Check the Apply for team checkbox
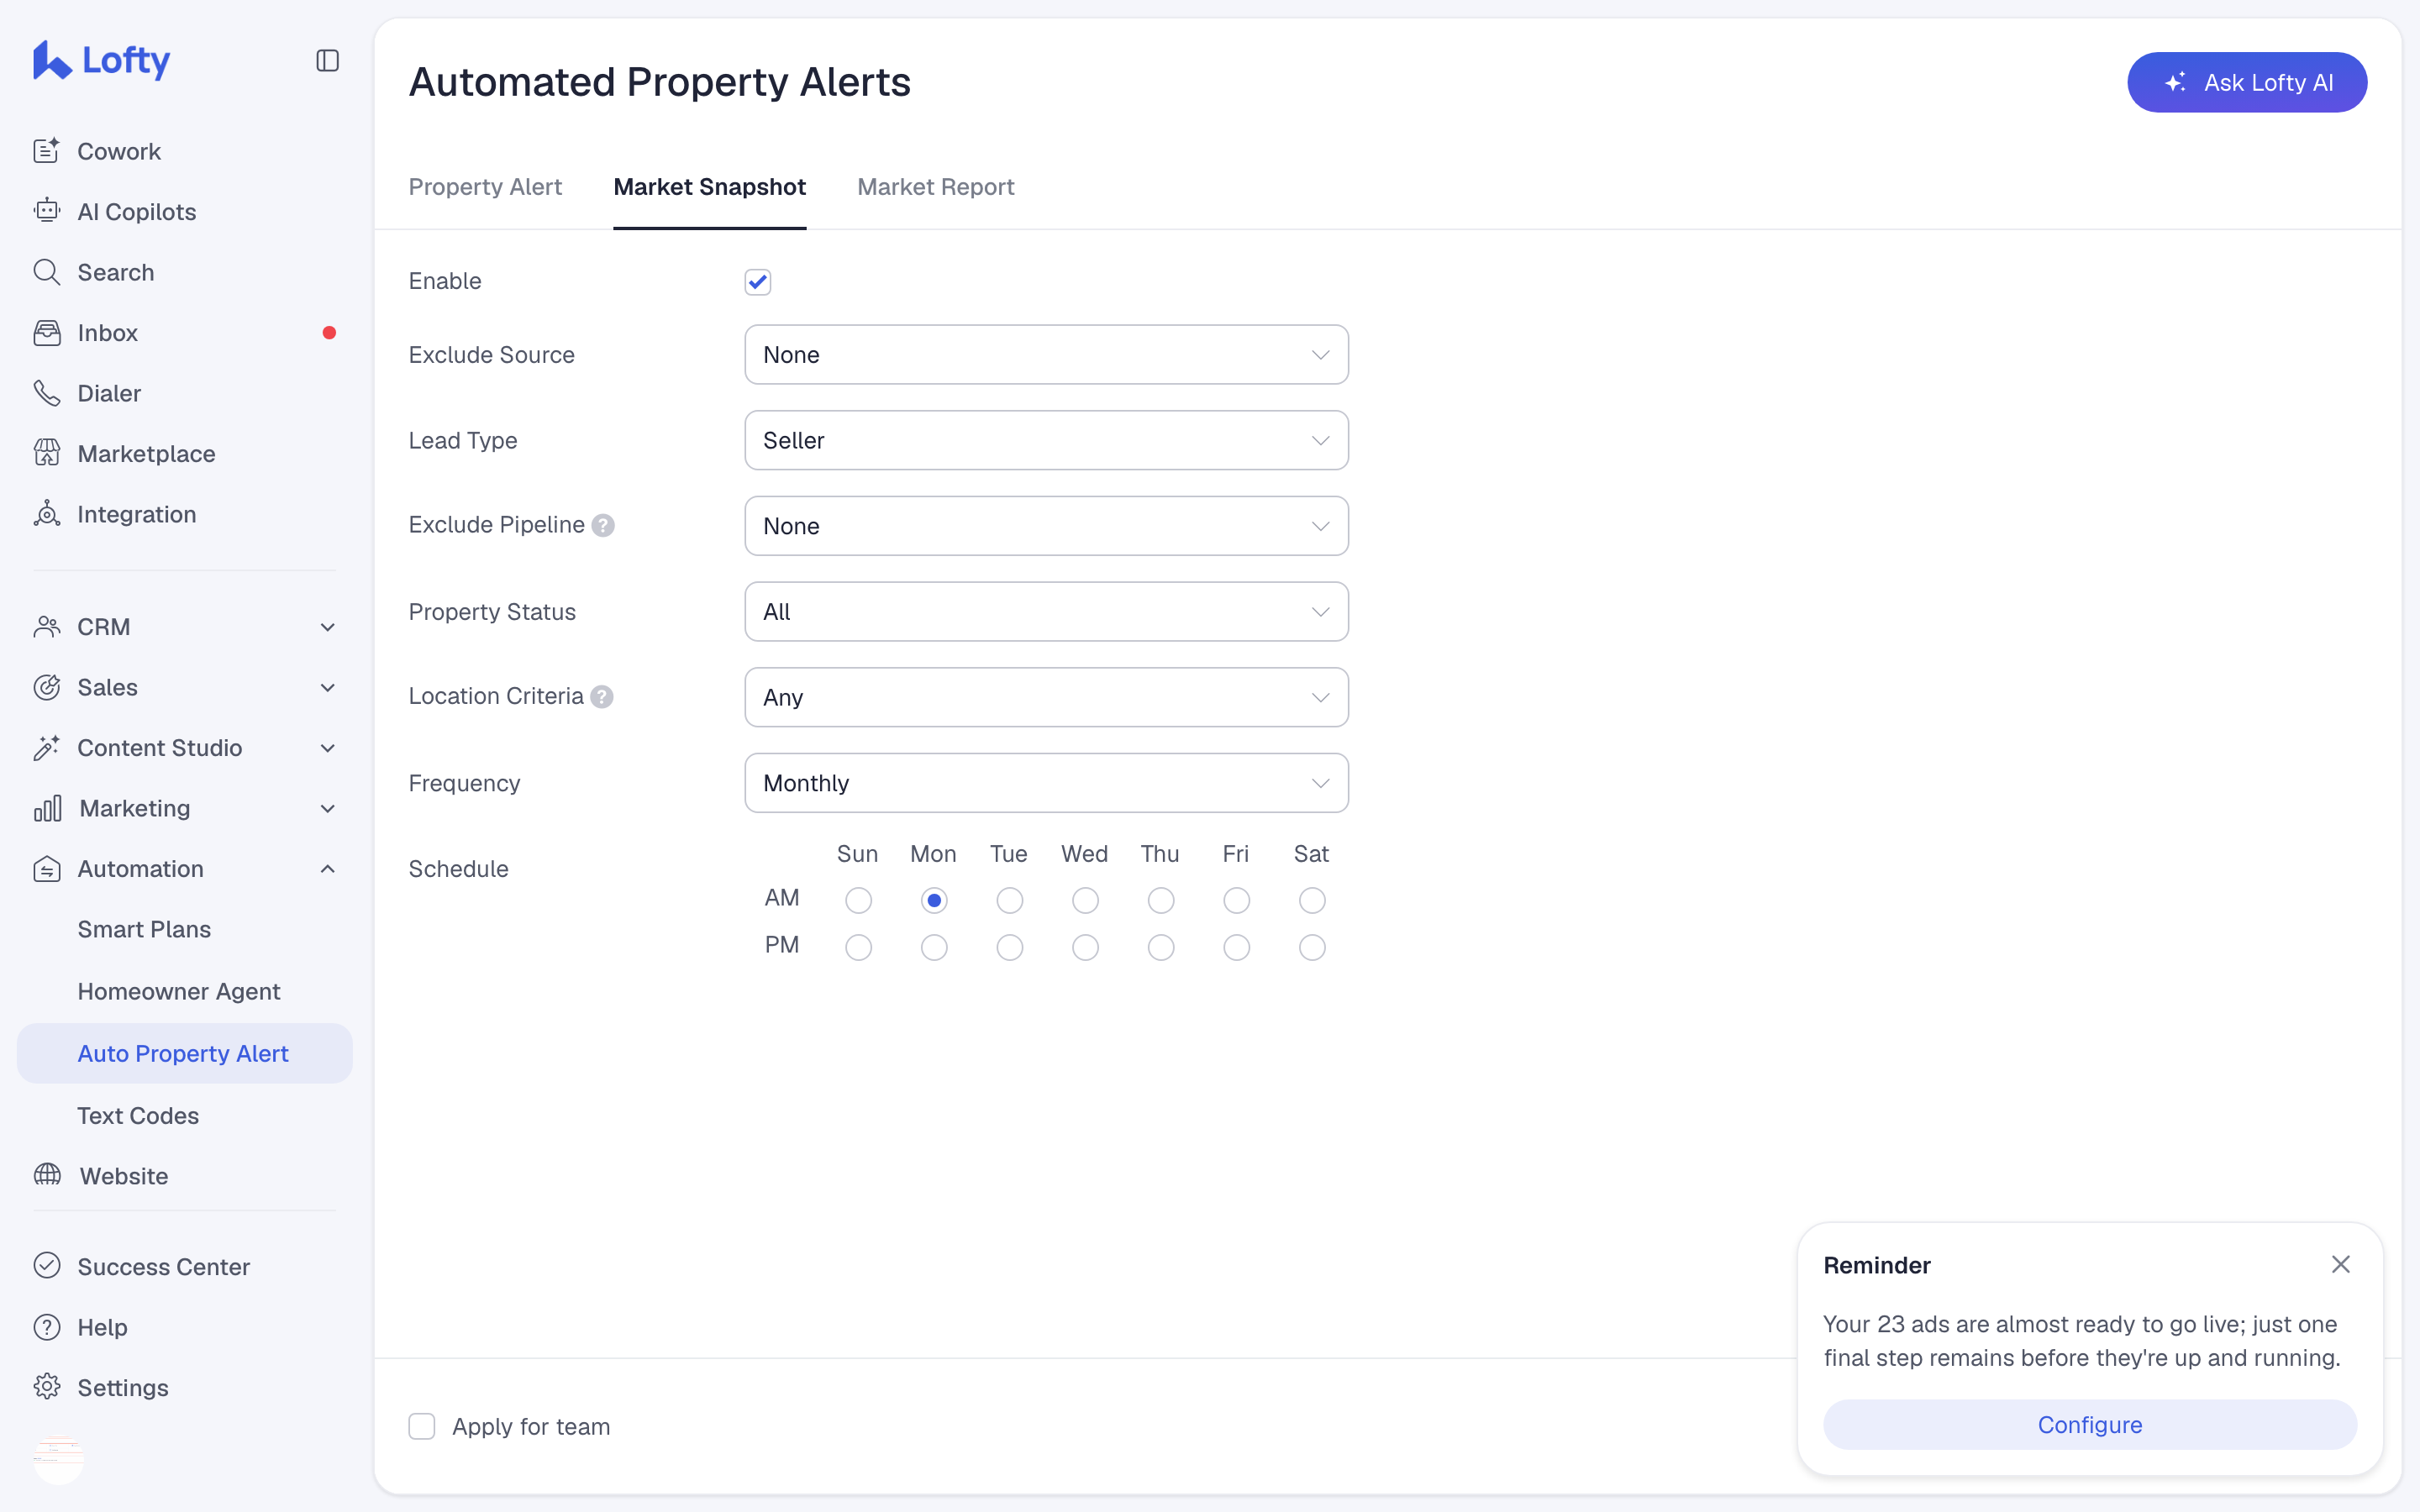Image resolution: width=2420 pixels, height=1512 pixels. click(422, 1427)
